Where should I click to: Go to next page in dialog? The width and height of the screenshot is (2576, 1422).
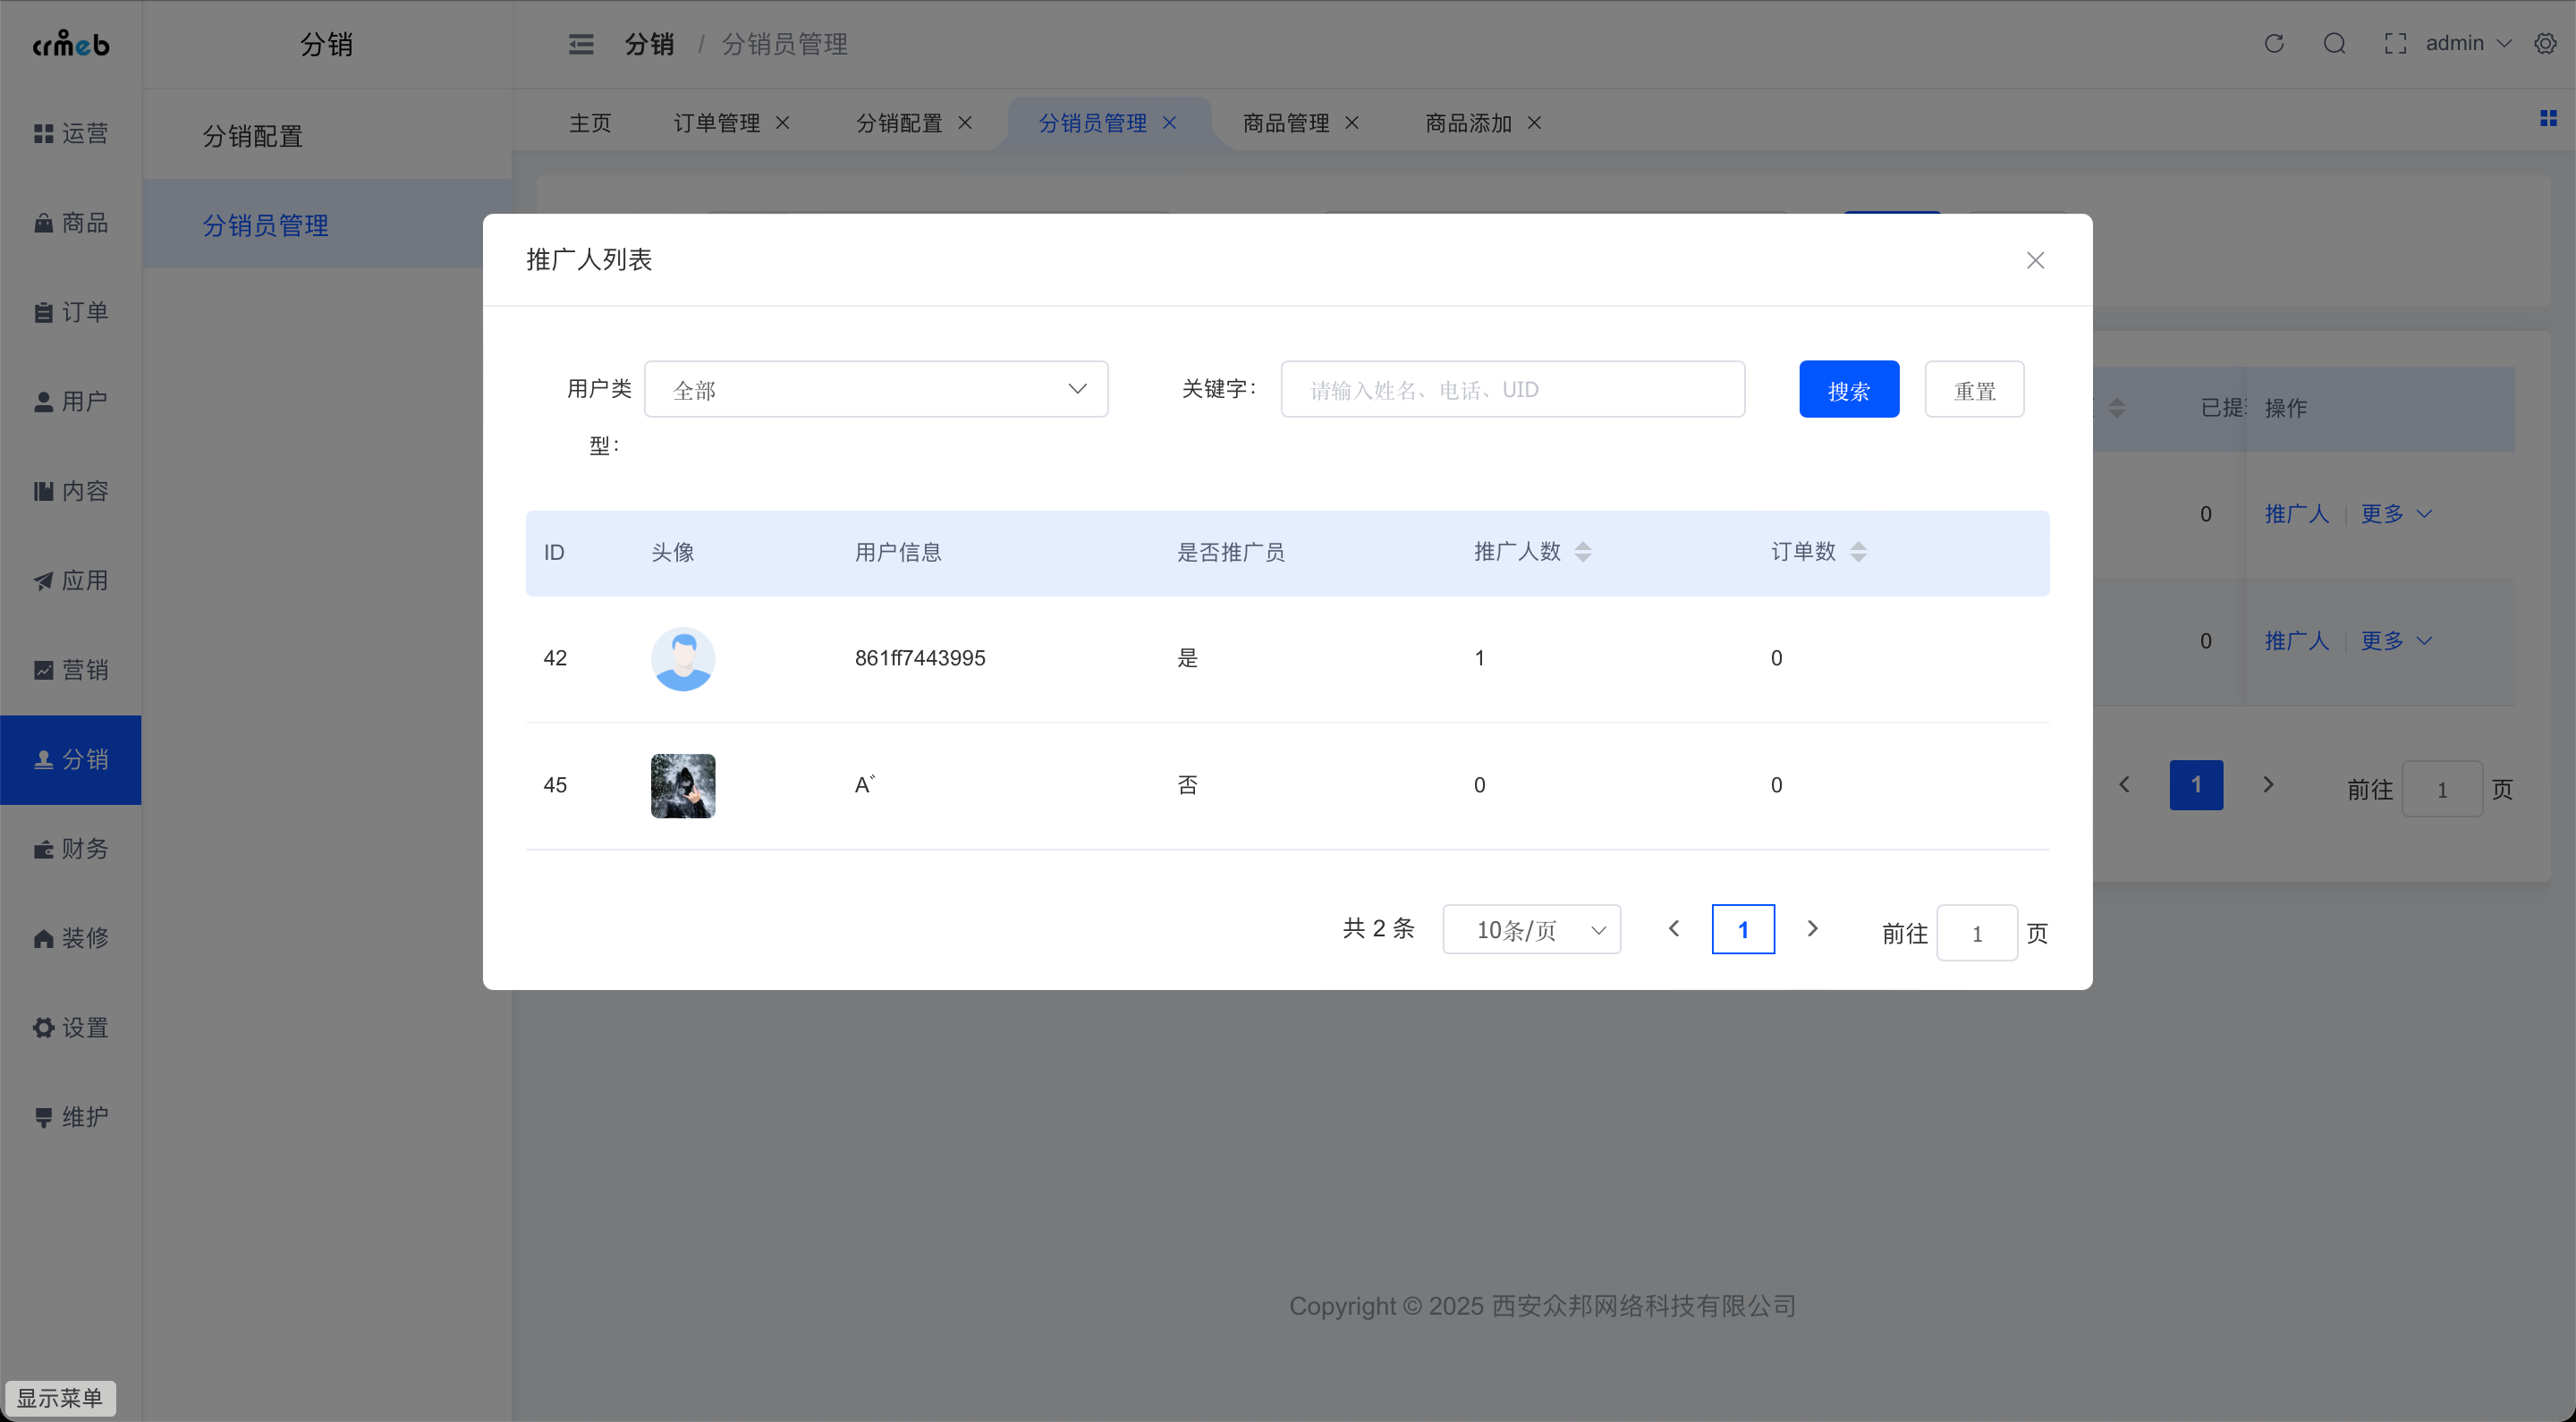click(1812, 929)
